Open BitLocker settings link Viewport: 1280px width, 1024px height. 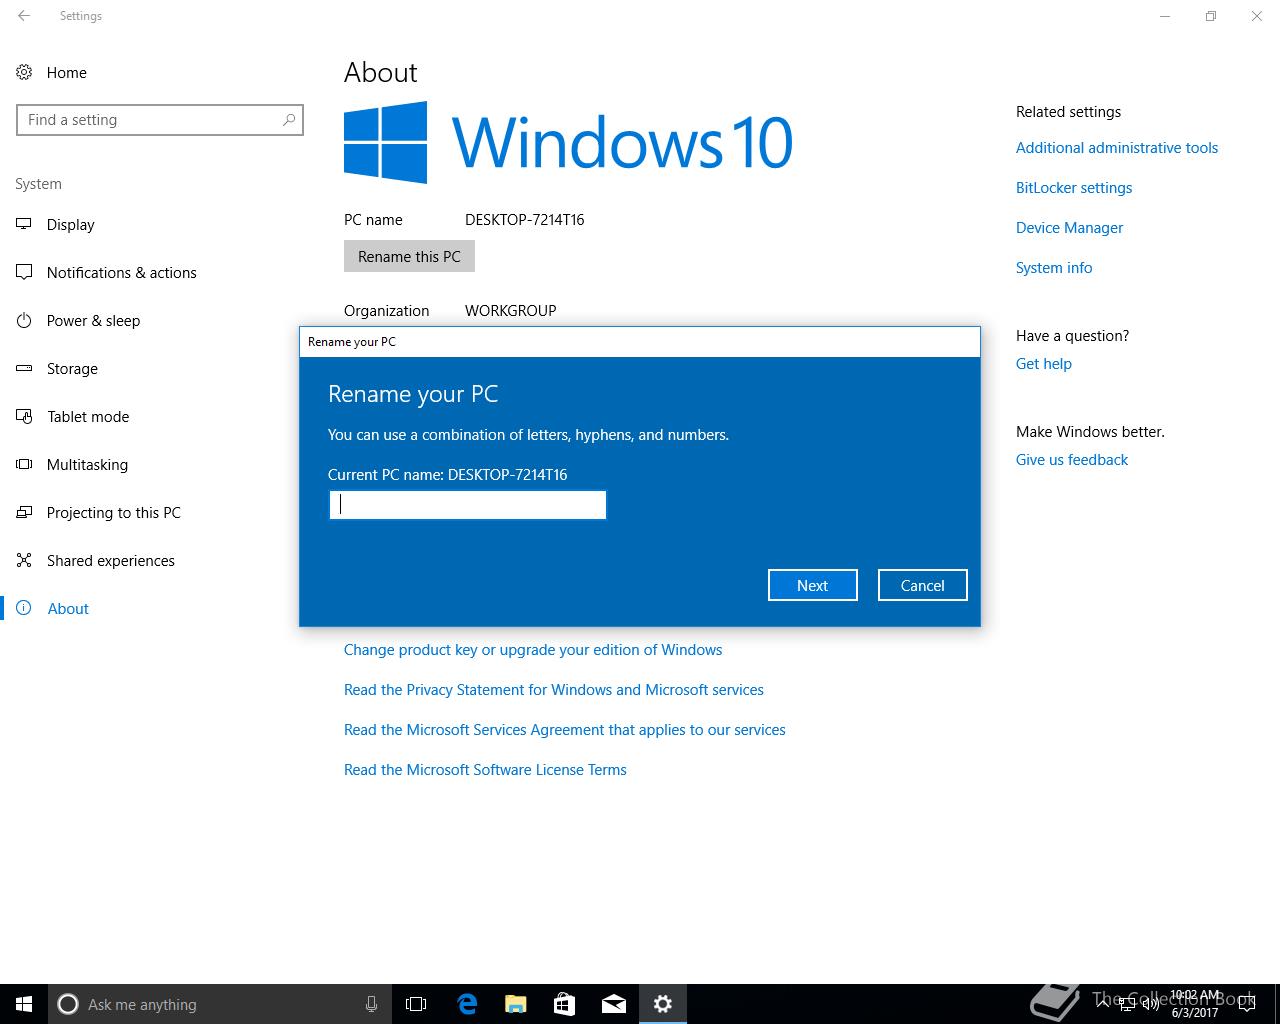point(1074,187)
